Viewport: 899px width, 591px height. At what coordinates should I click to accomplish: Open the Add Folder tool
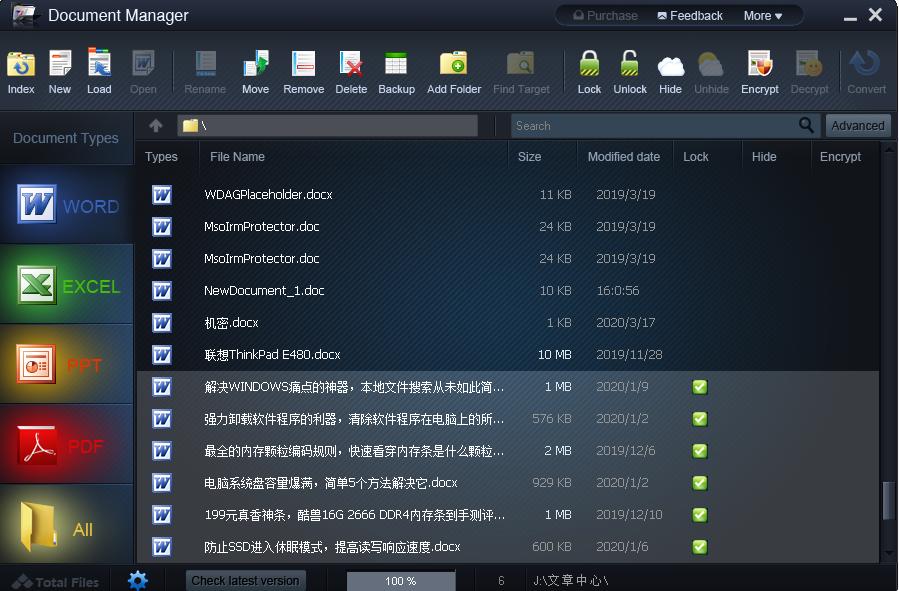coord(454,70)
